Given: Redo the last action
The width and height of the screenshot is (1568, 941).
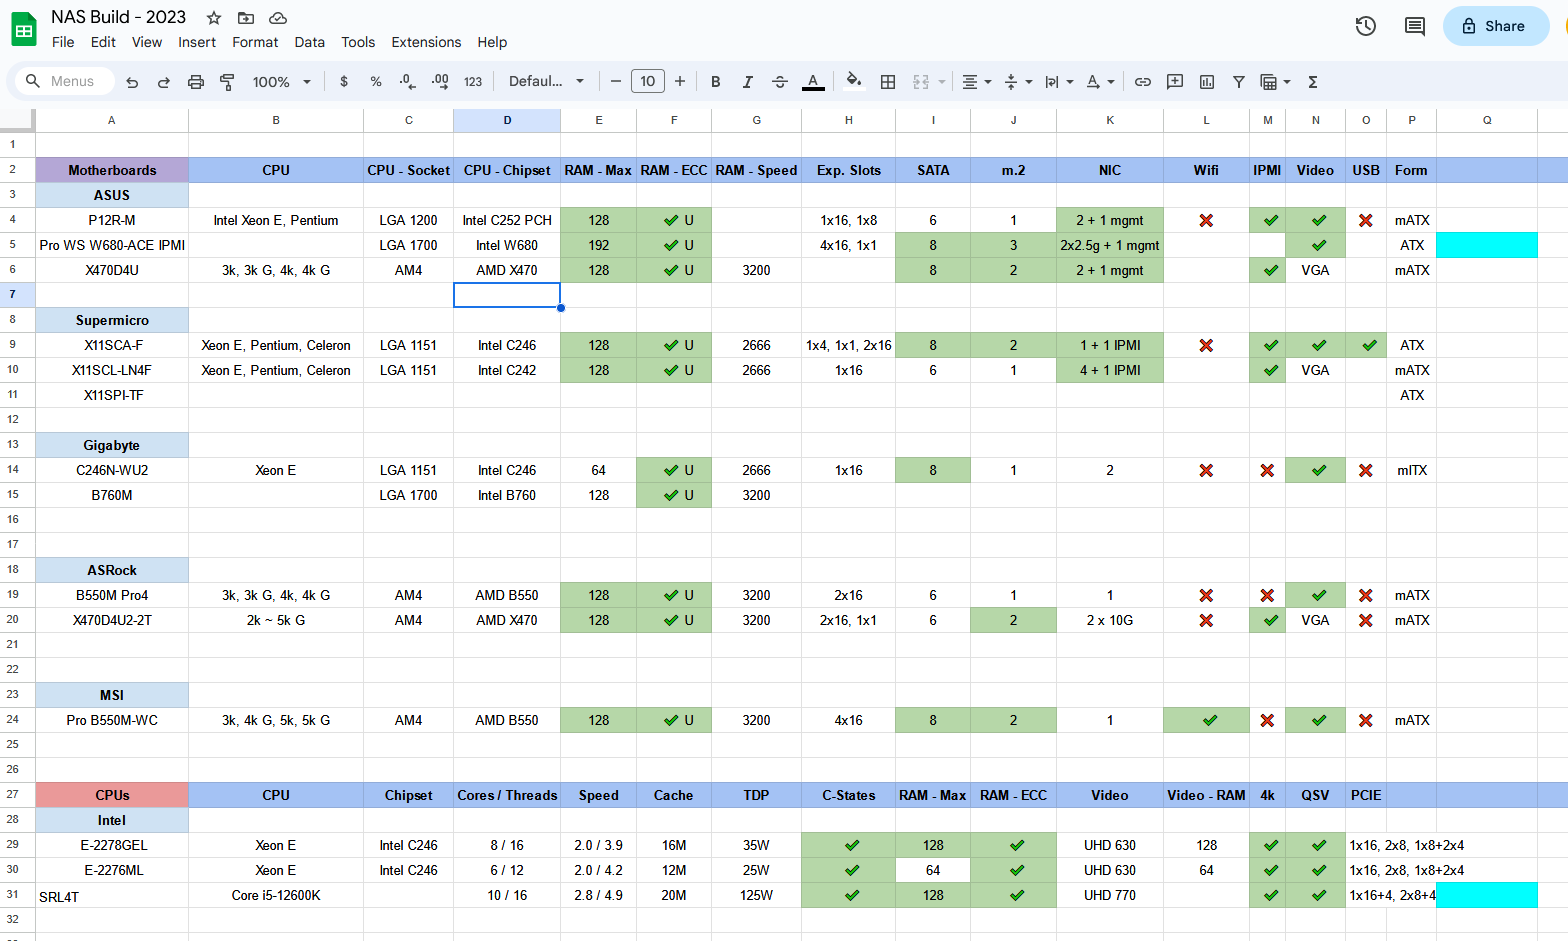Looking at the screenshot, I should 163,82.
